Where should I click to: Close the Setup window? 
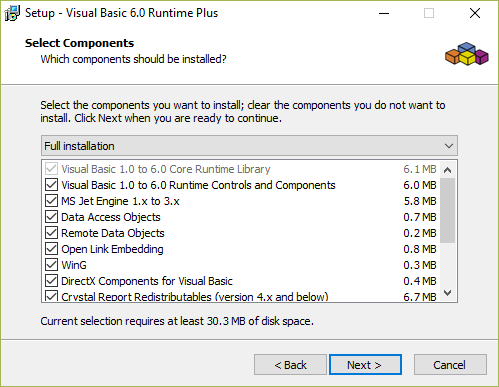(475, 13)
